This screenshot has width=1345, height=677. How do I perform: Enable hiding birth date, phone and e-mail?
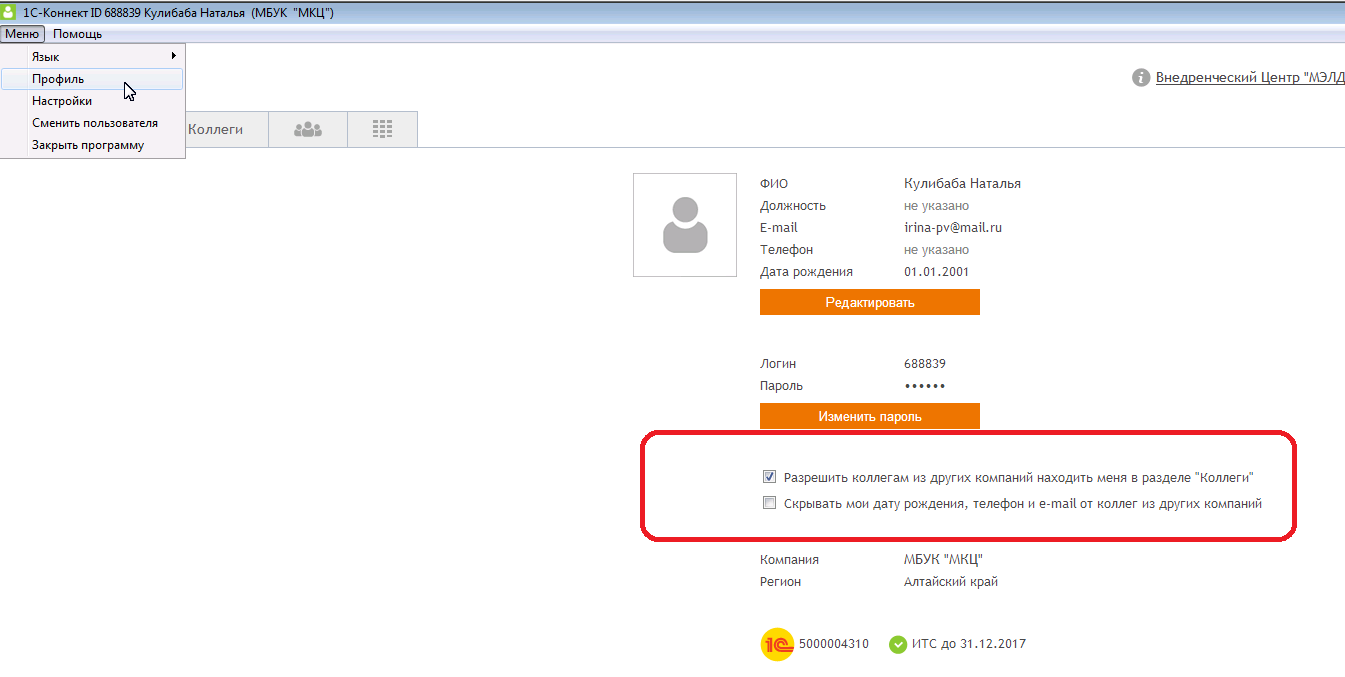pyautogui.click(x=769, y=503)
